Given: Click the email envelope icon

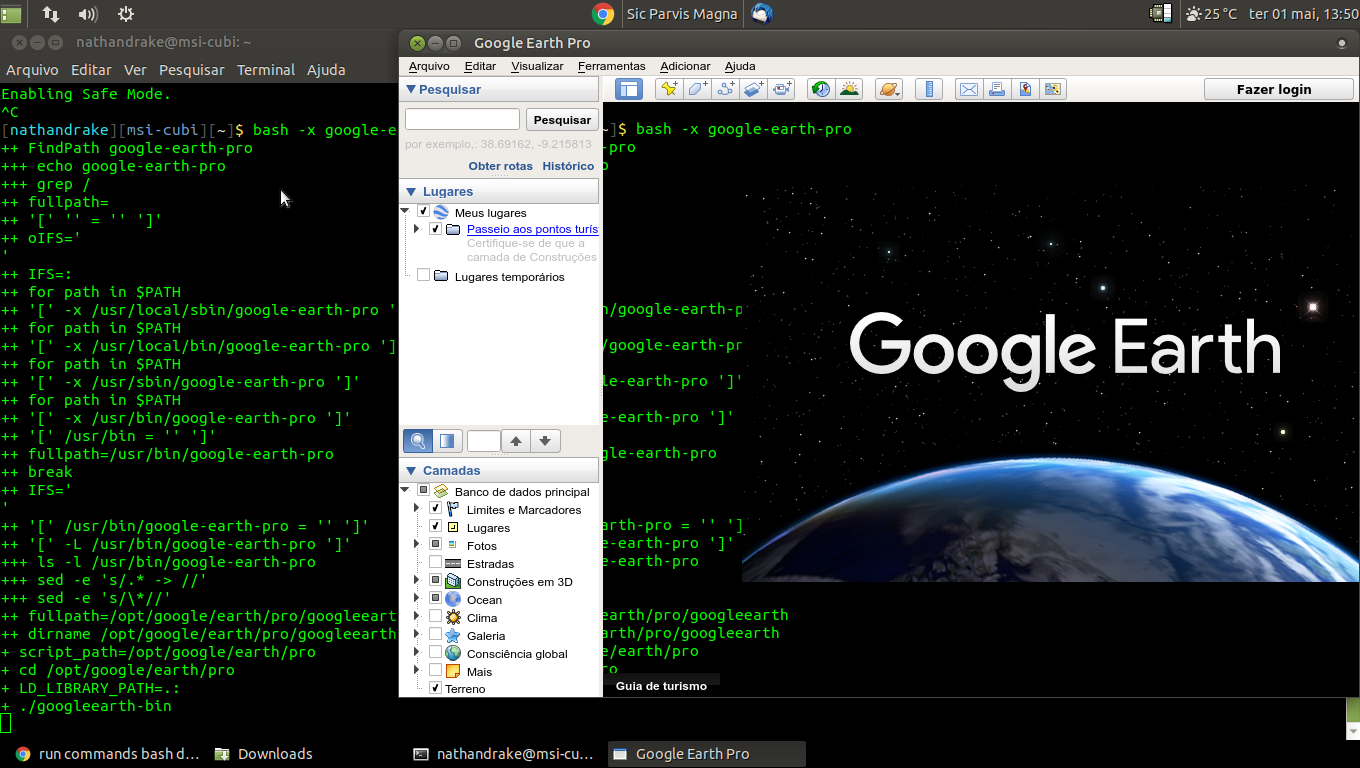Looking at the screenshot, I should coord(968,89).
